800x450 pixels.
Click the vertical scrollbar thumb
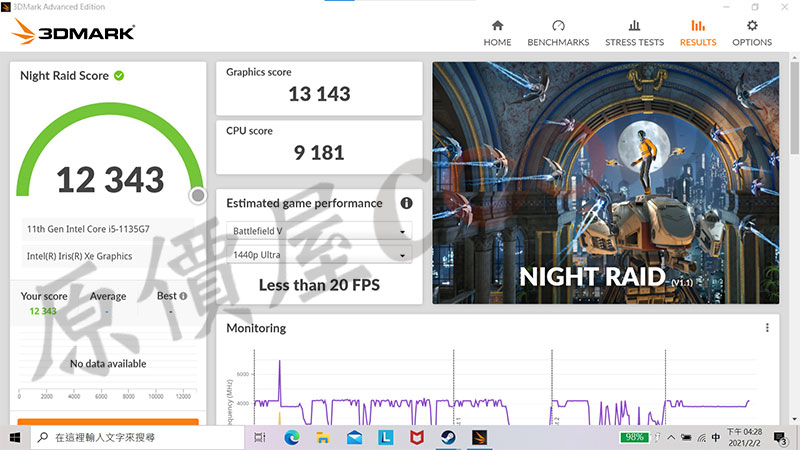(x=794, y=108)
